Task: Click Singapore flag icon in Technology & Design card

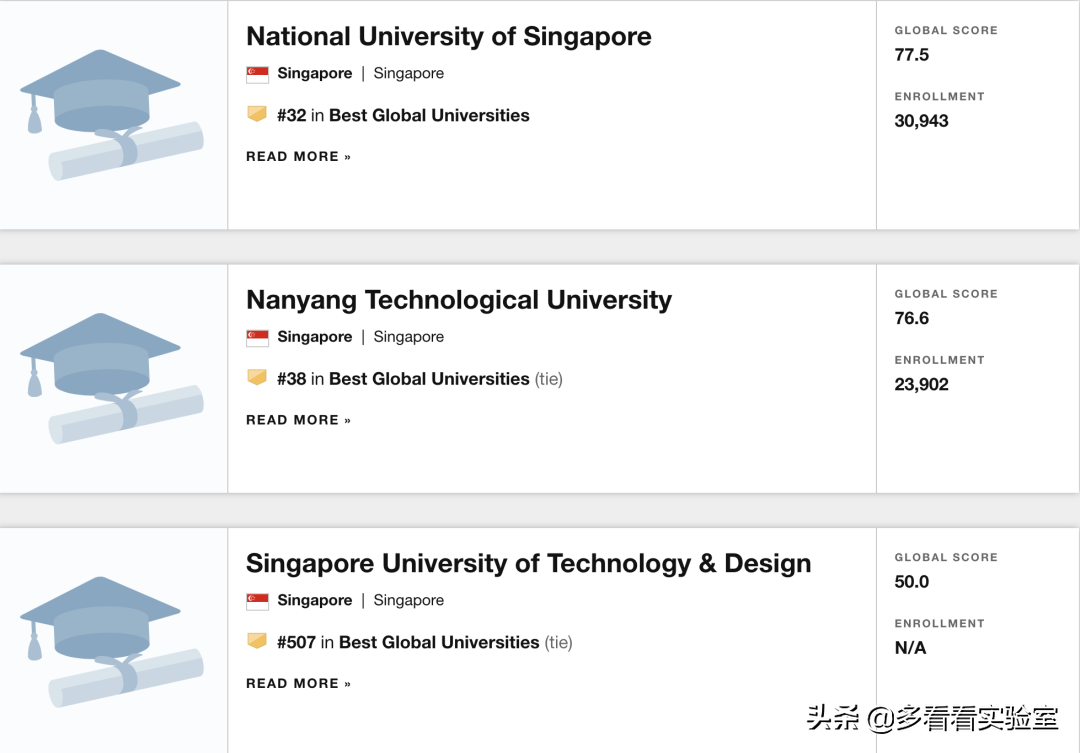Action: click(x=258, y=601)
